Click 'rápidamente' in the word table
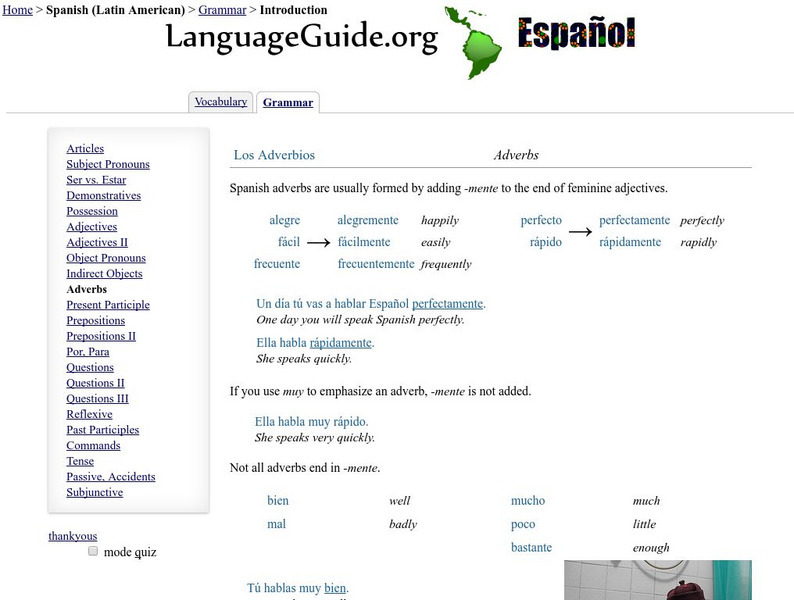The width and height of the screenshot is (794, 600). [630, 242]
